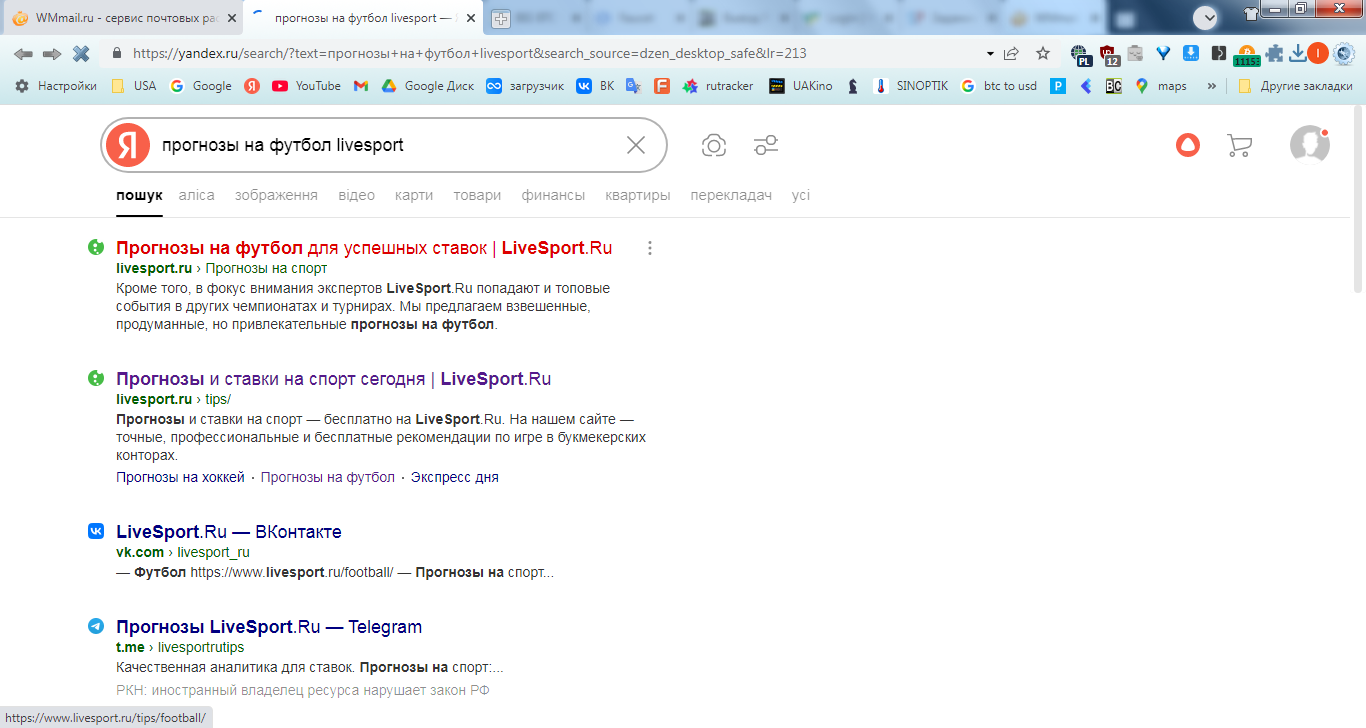Open result Прогнозы на футбол для успешных ставок
The width and height of the screenshot is (1366, 728).
(x=364, y=248)
